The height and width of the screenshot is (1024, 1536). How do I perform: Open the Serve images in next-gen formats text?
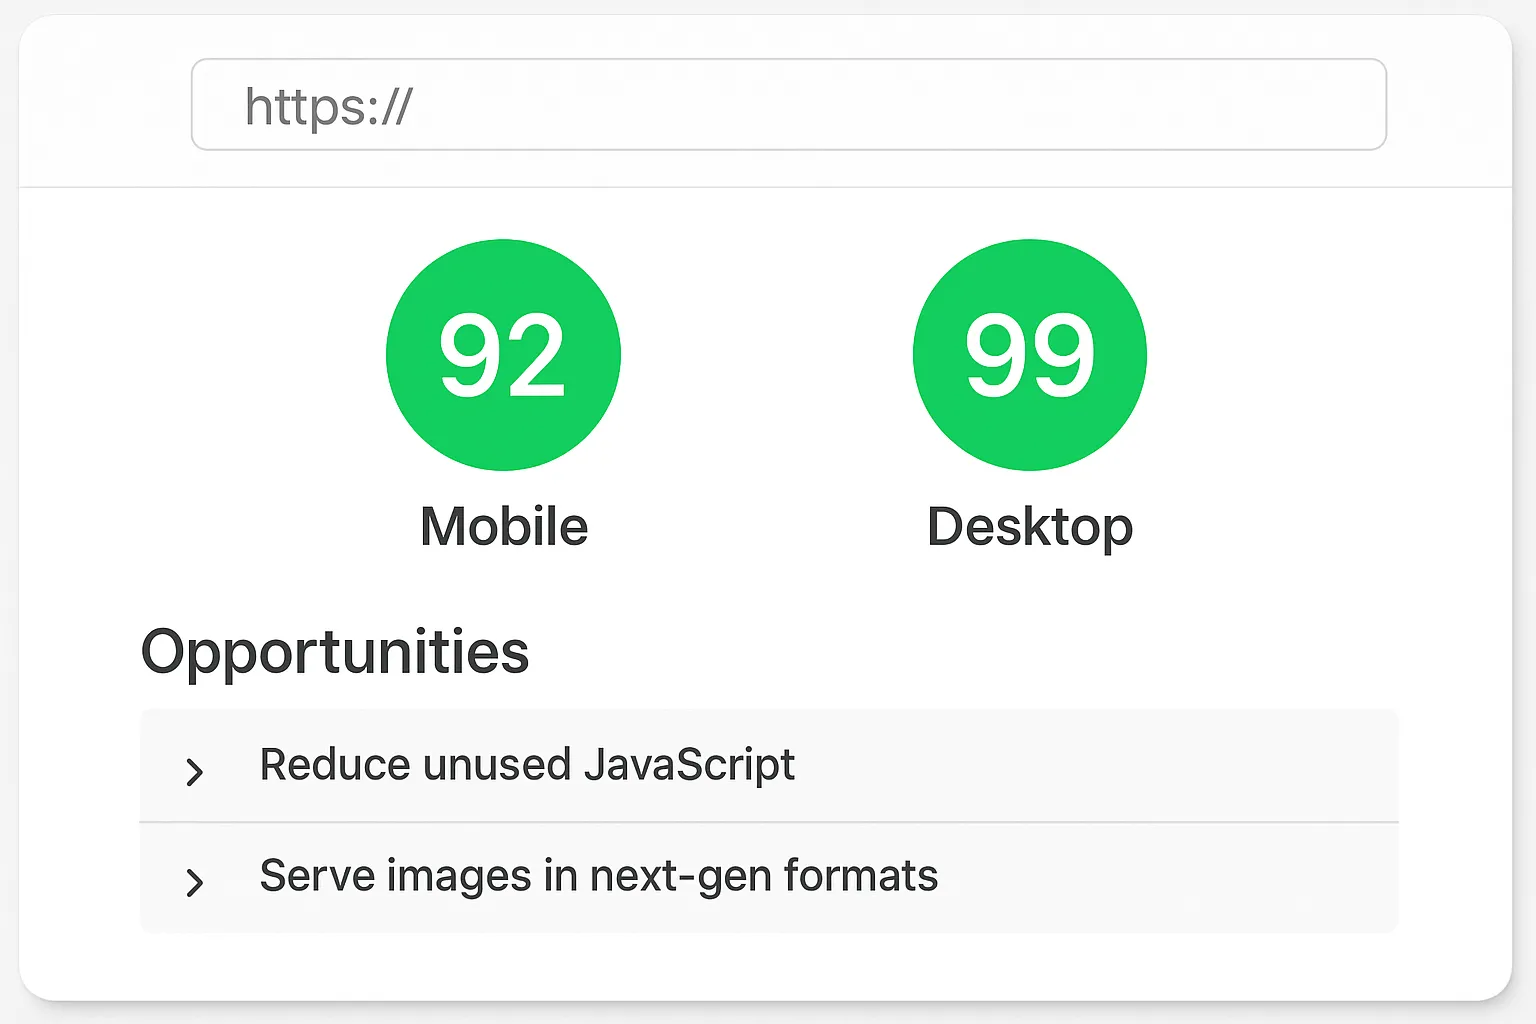pyautogui.click(x=598, y=876)
